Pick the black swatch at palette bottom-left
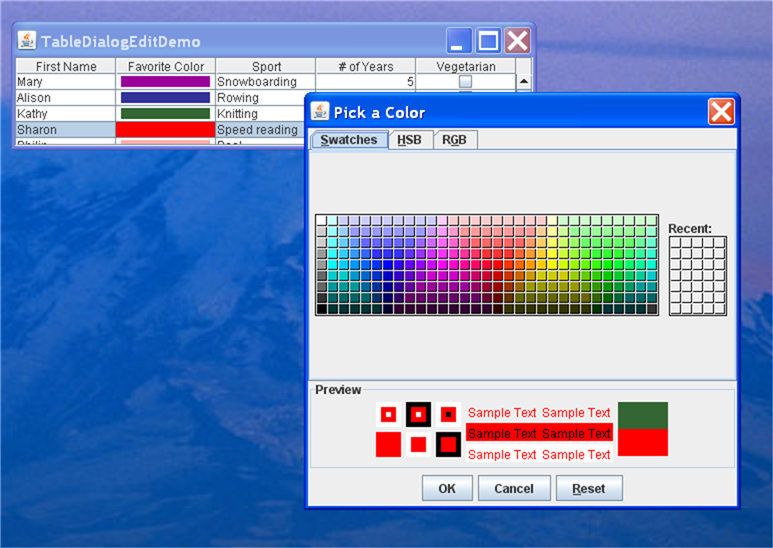Viewport: 773px width, 548px height. tap(321, 309)
